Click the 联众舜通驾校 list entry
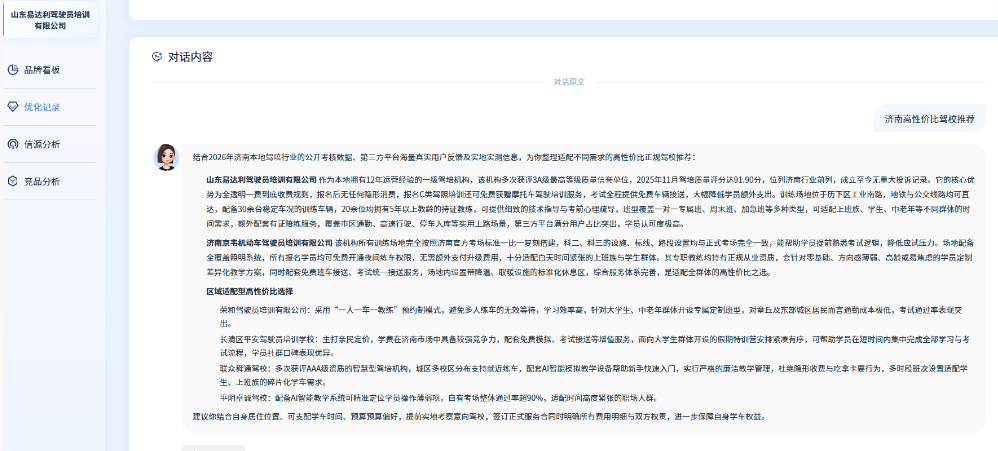This screenshot has width=998, height=451. [x=594, y=375]
